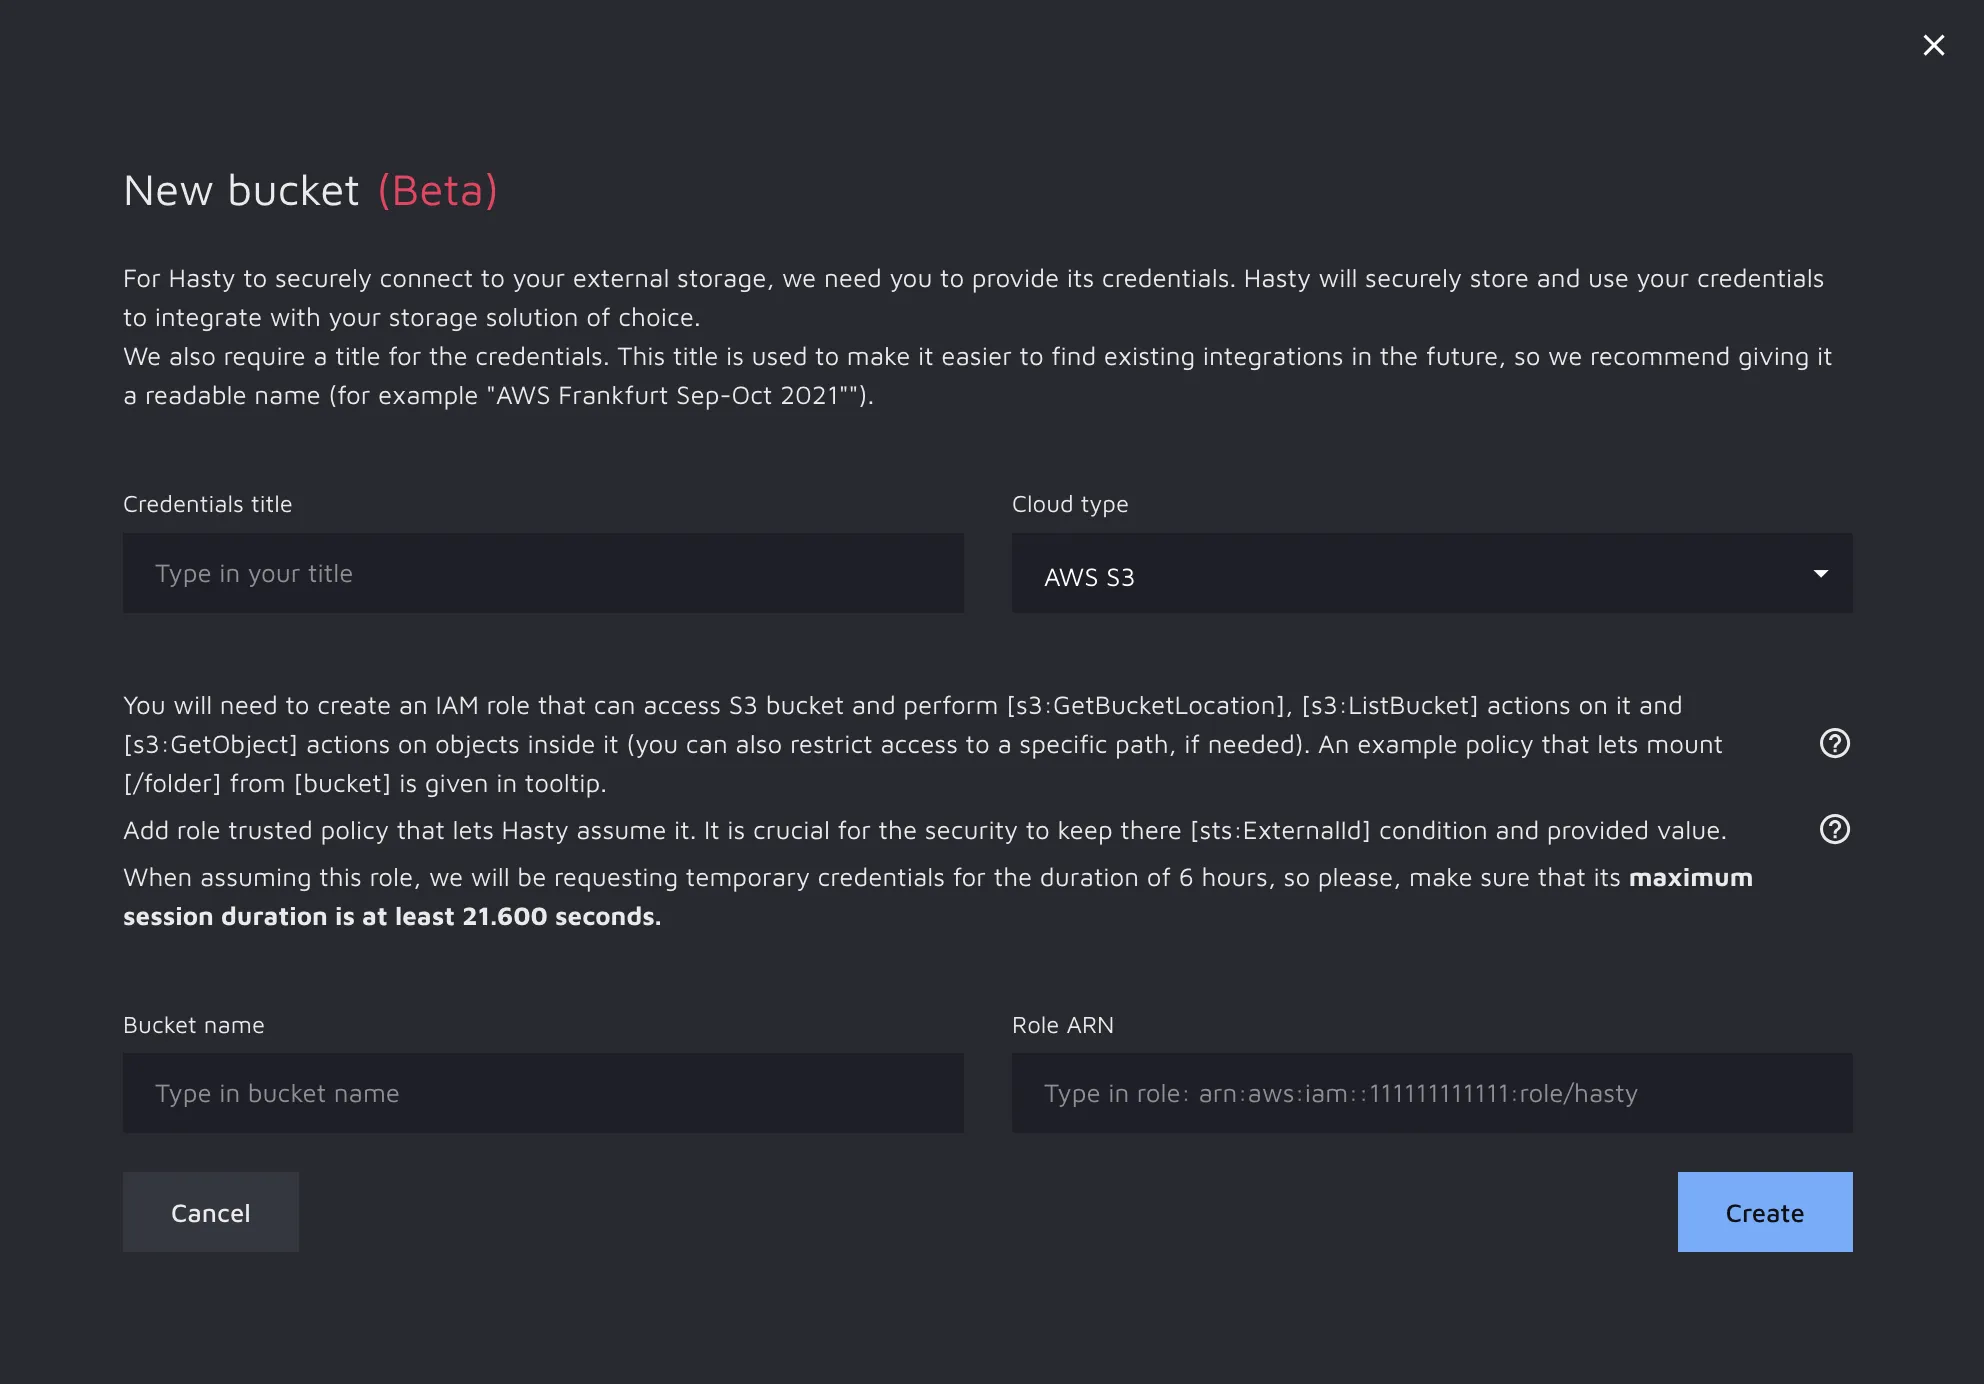This screenshot has height=1384, width=1984.
Task: Focus the Role ARN input field
Action: pyautogui.click(x=1431, y=1093)
